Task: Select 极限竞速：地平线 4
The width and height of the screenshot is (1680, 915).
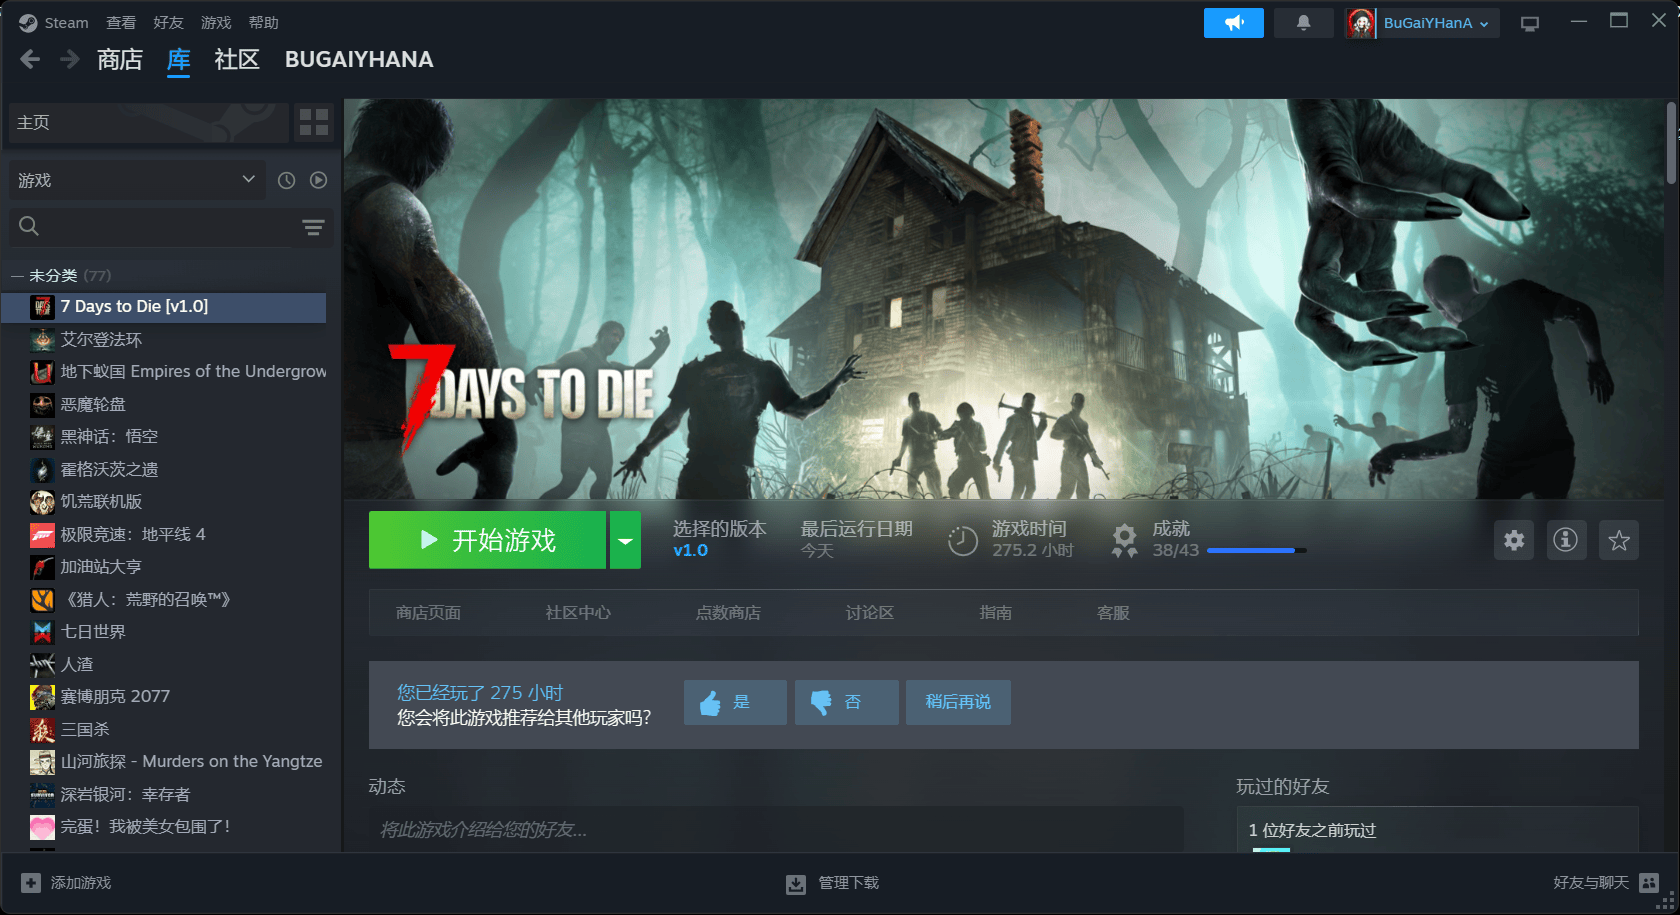Action: point(165,535)
